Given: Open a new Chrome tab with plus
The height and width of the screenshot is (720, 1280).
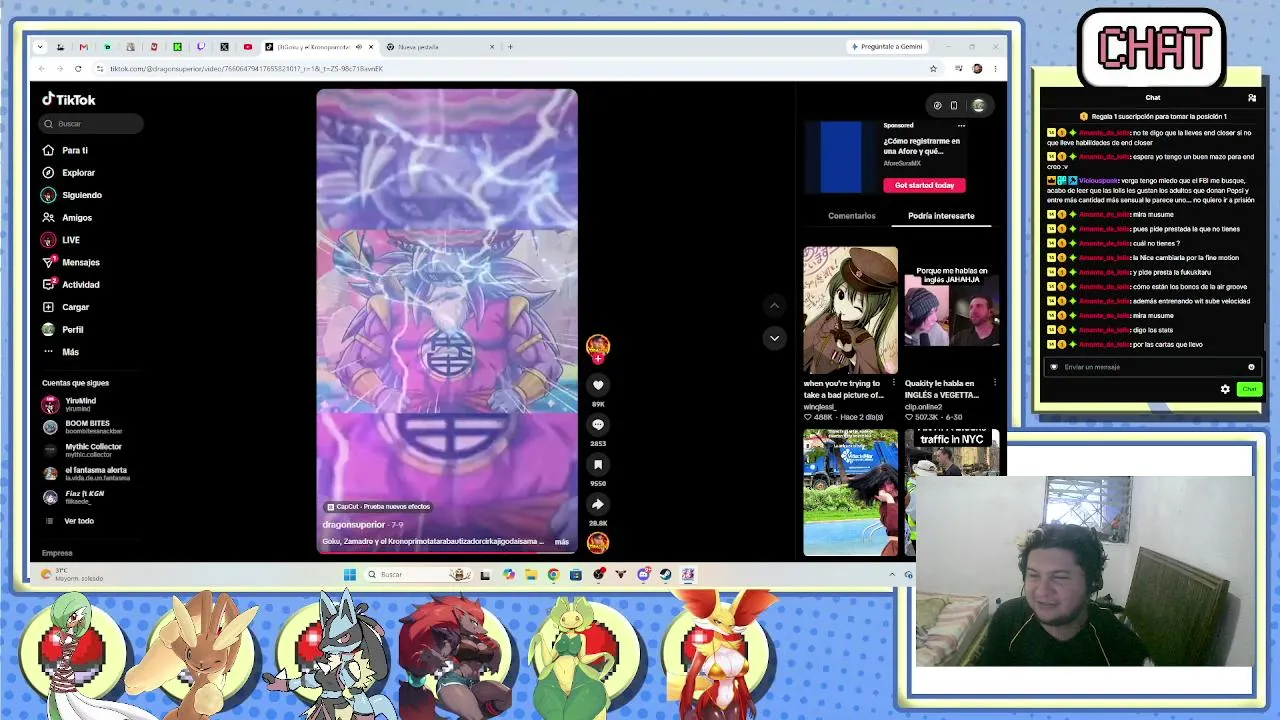Looking at the screenshot, I should 510,47.
